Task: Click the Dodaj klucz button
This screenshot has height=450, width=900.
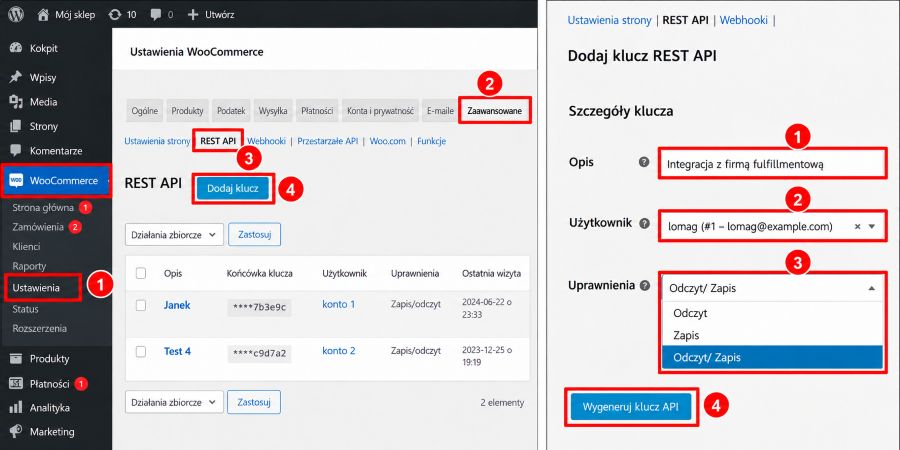Action: pyautogui.click(x=233, y=188)
